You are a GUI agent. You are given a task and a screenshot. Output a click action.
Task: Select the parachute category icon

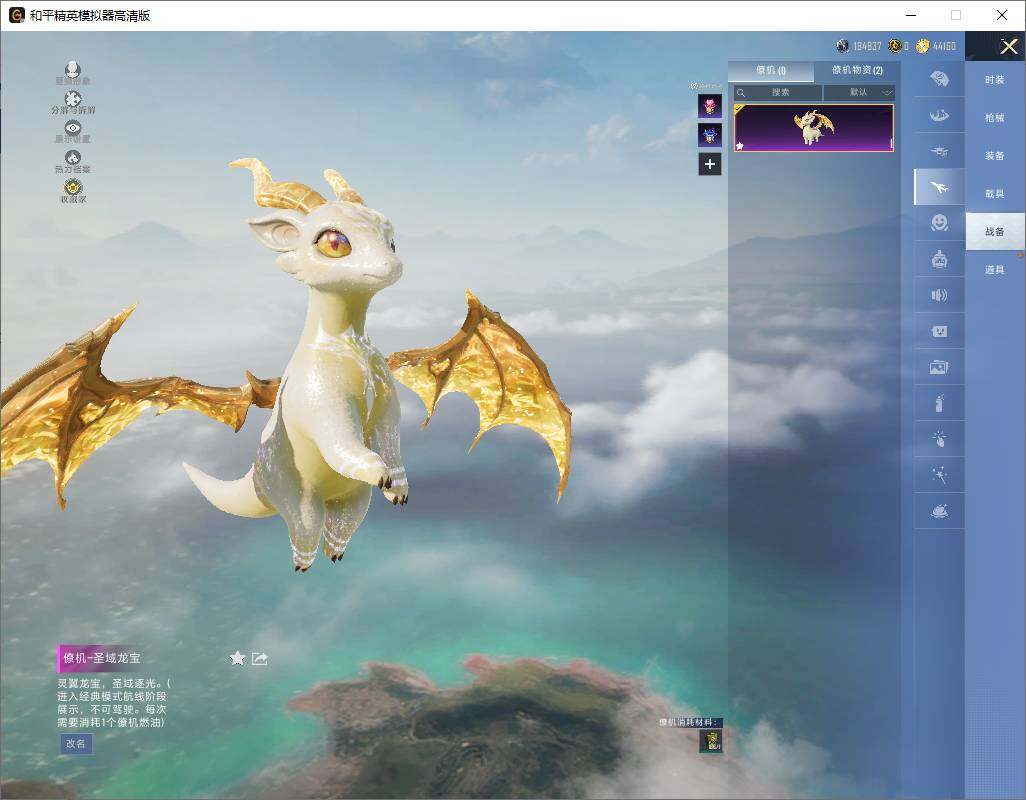(x=940, y=79)
